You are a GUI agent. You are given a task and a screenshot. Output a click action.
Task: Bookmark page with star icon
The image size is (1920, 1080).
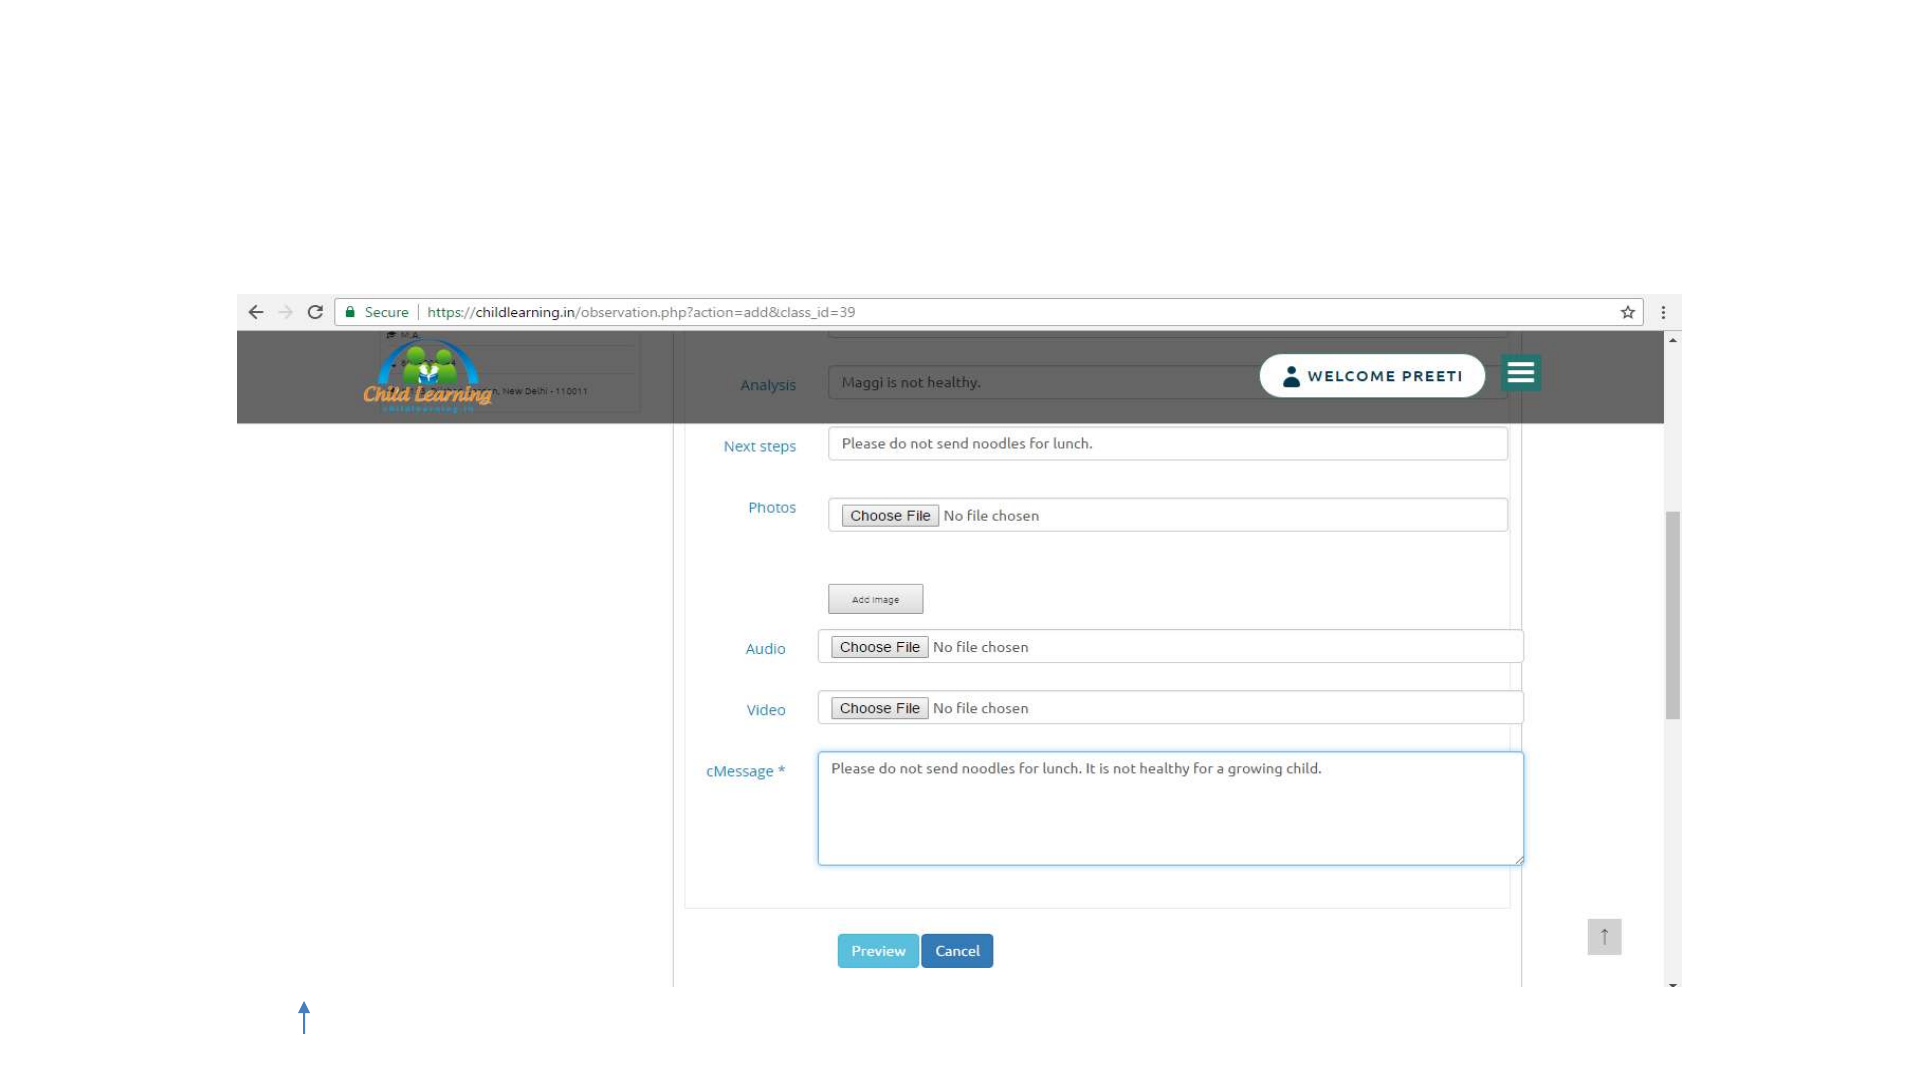[1628, 312]
